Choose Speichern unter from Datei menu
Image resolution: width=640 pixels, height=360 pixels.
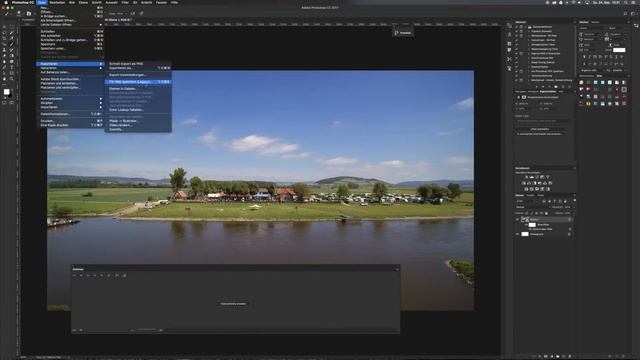[x=53, y=48]
